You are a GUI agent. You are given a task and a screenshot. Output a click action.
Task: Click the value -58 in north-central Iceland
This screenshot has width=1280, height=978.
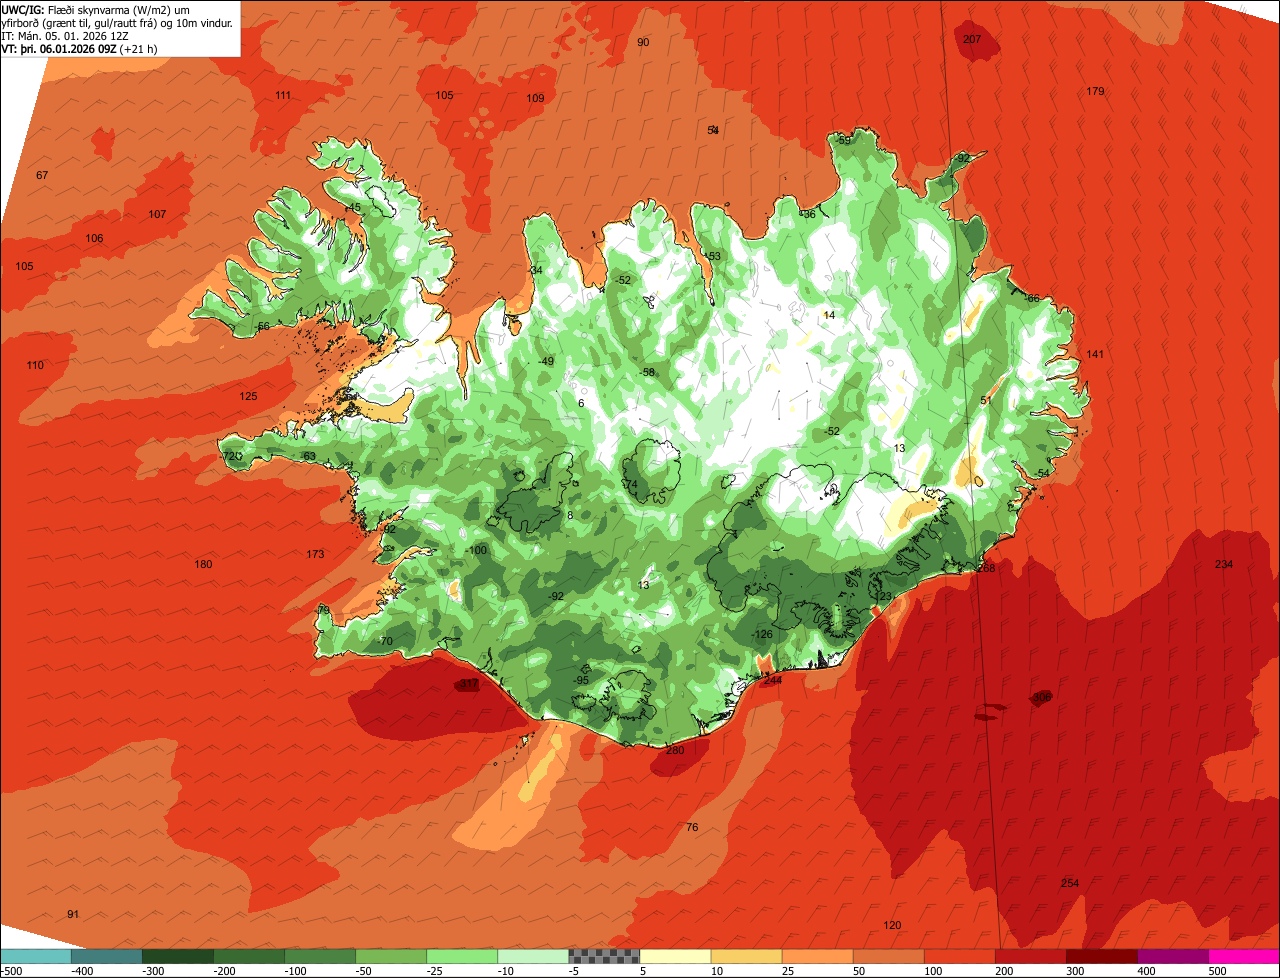pos(647,372)
